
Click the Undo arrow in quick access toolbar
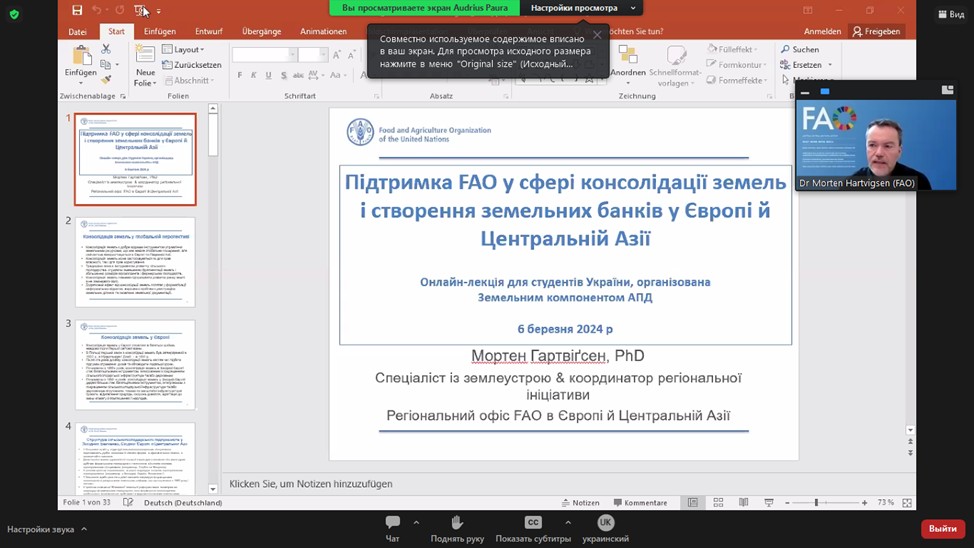click(96, 10)
